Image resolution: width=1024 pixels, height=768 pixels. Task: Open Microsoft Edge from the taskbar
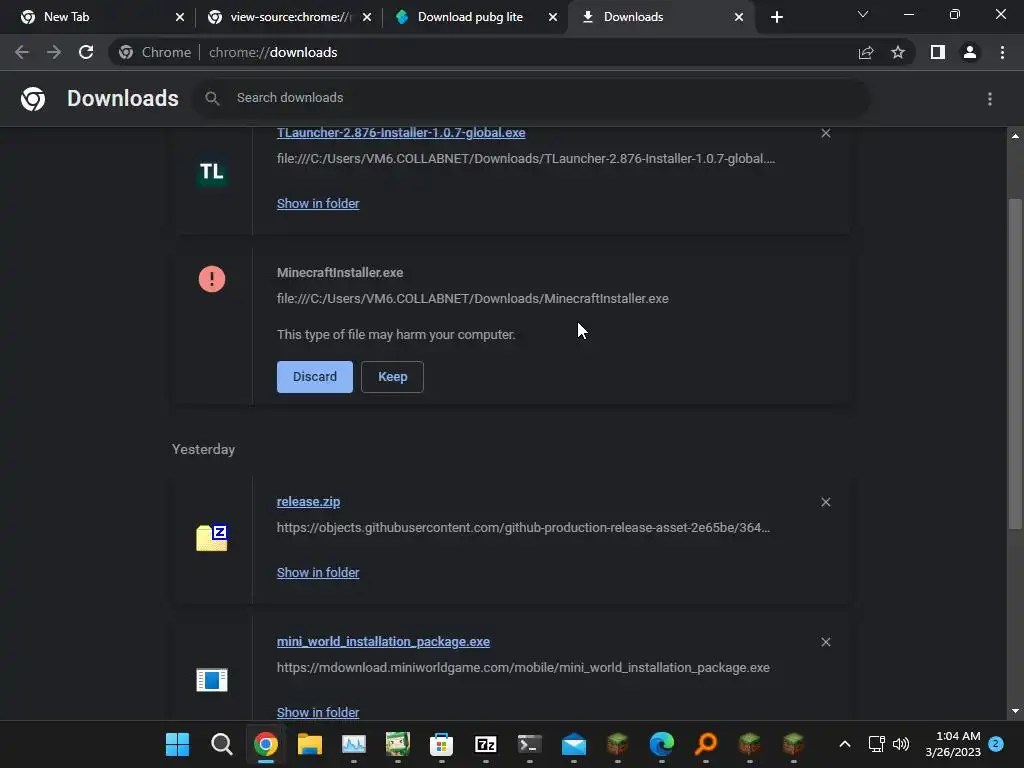(662, 744)
